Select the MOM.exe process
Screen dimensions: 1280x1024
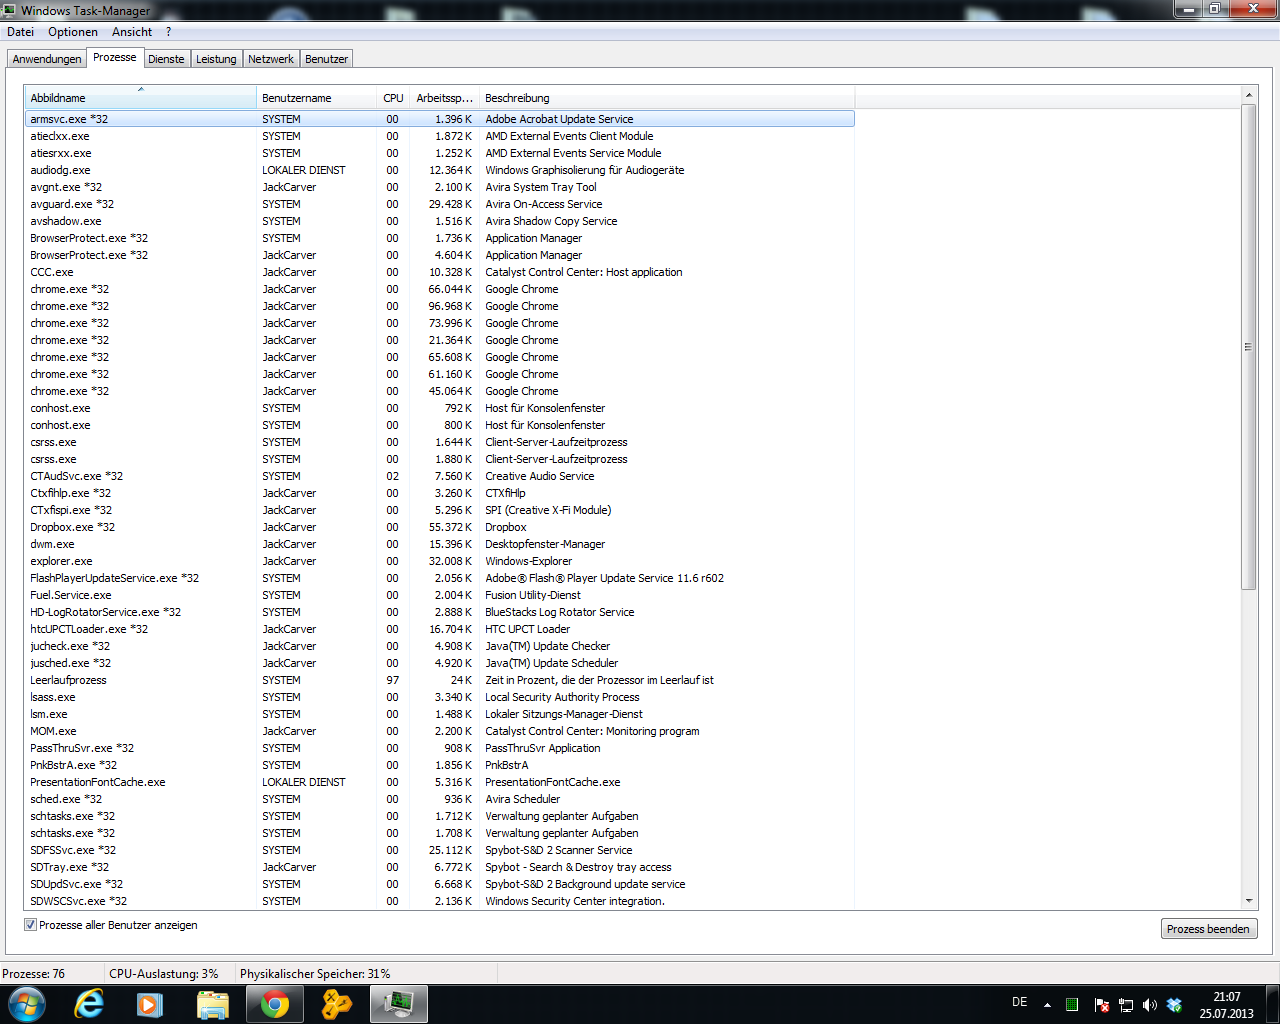pyautogui.click(x=440, y=731)
